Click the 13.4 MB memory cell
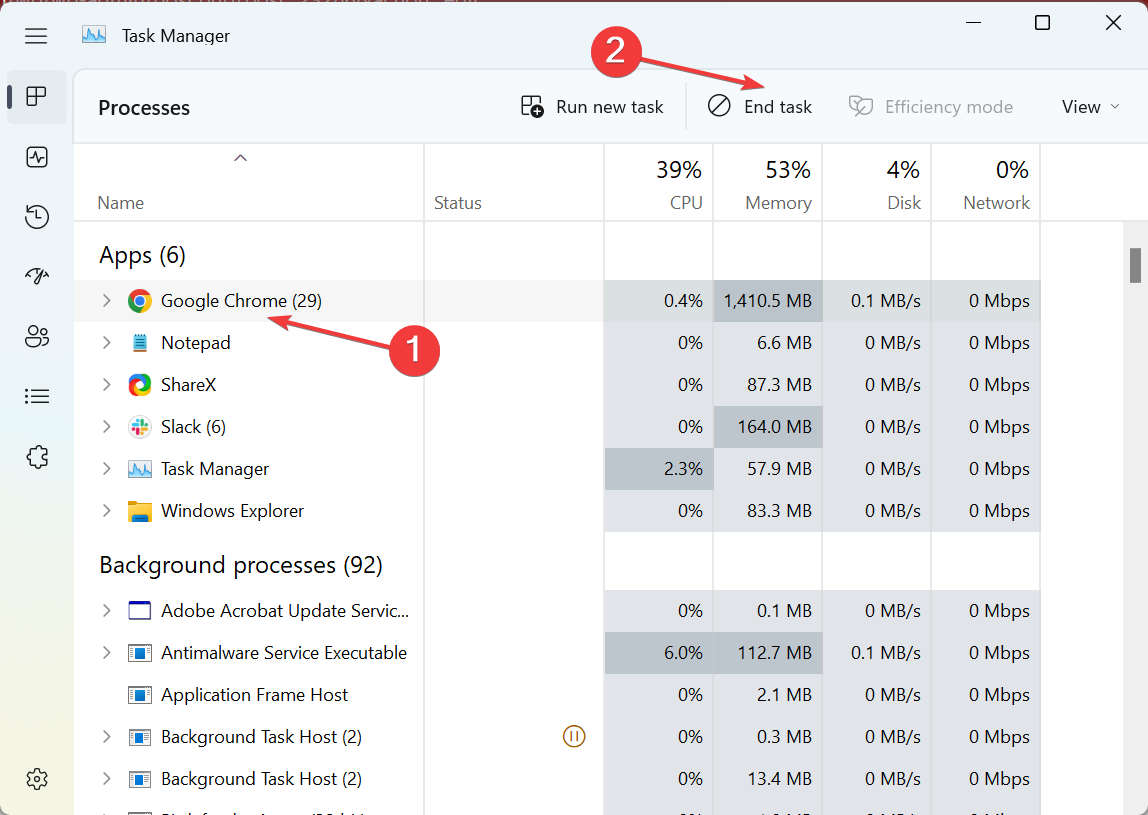Image resolution: width=1148 pixels, height=815 pixels. coord(768,779)
